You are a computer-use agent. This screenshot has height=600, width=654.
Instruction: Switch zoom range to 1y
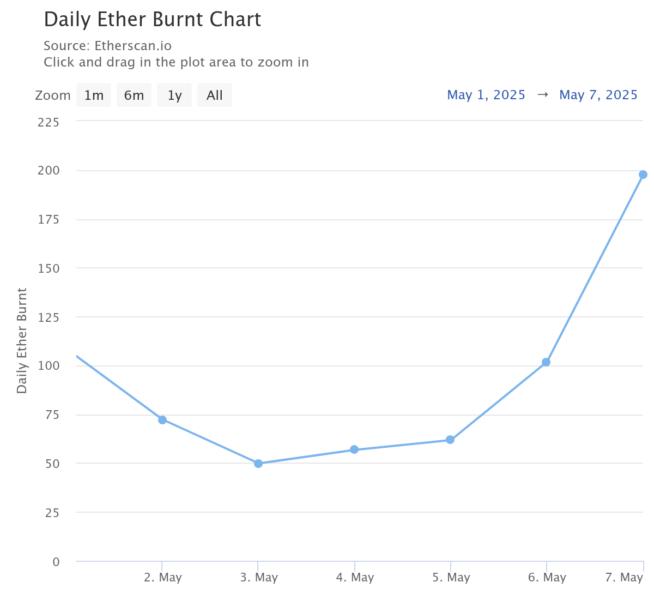pyautogui.click(x=174, y=95)
